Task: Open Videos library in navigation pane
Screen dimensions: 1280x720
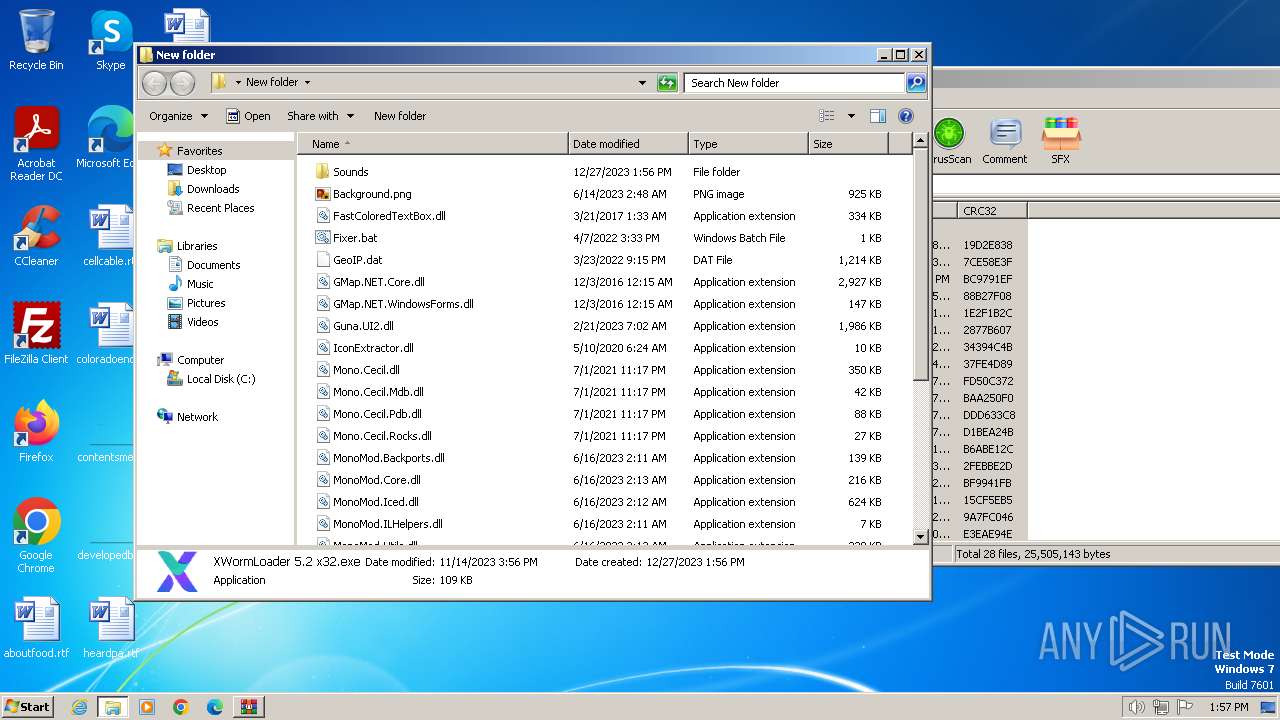Action: [202, 322]
